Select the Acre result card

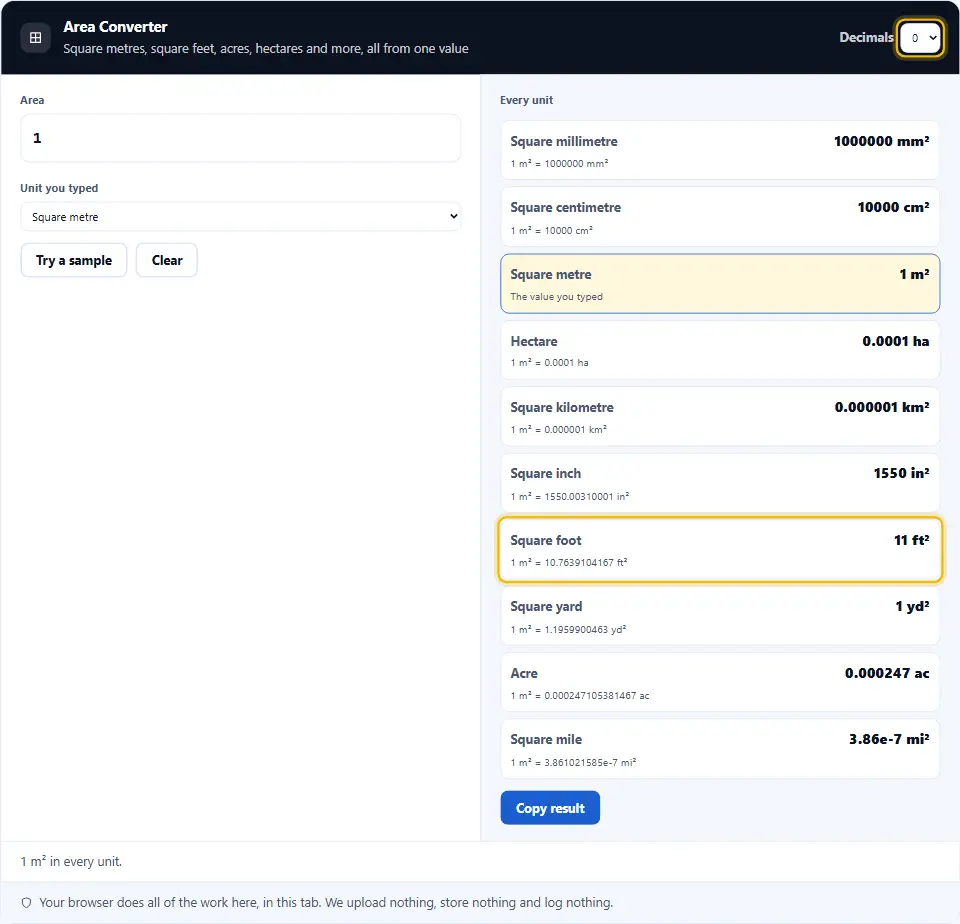720,683
